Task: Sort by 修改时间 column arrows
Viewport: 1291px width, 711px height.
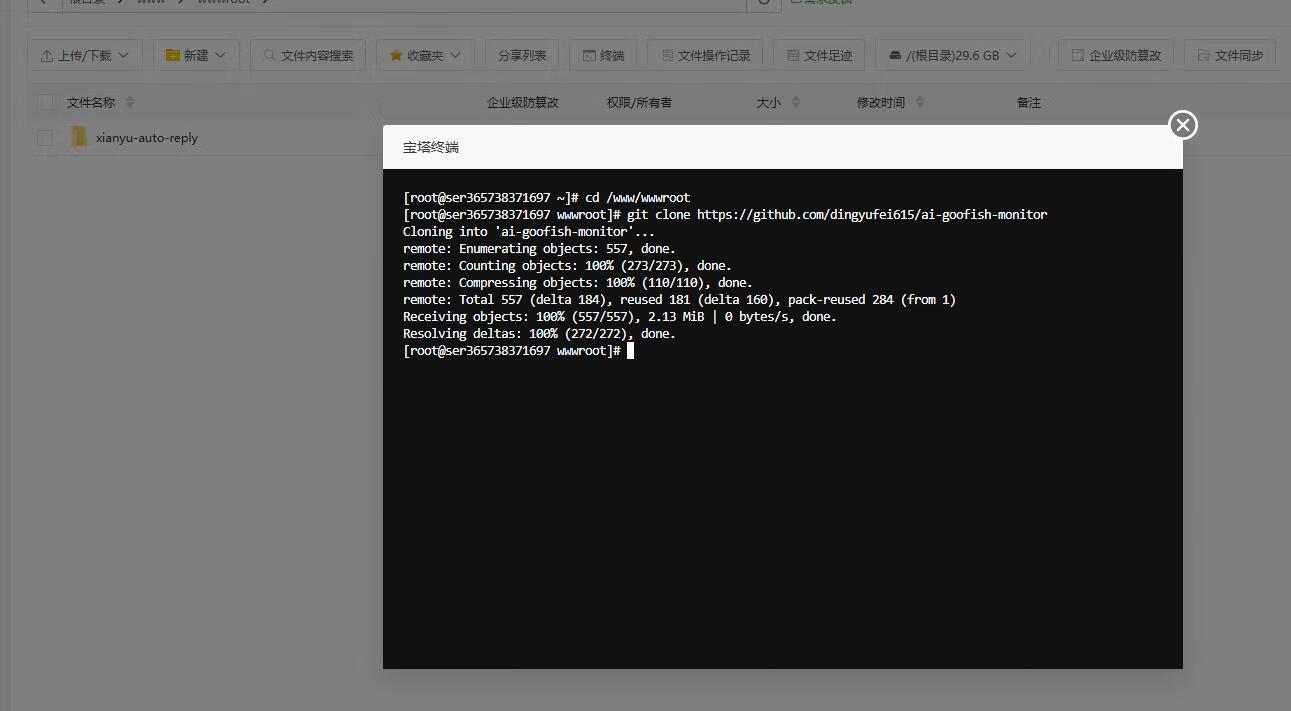Action: pos(920,102)
